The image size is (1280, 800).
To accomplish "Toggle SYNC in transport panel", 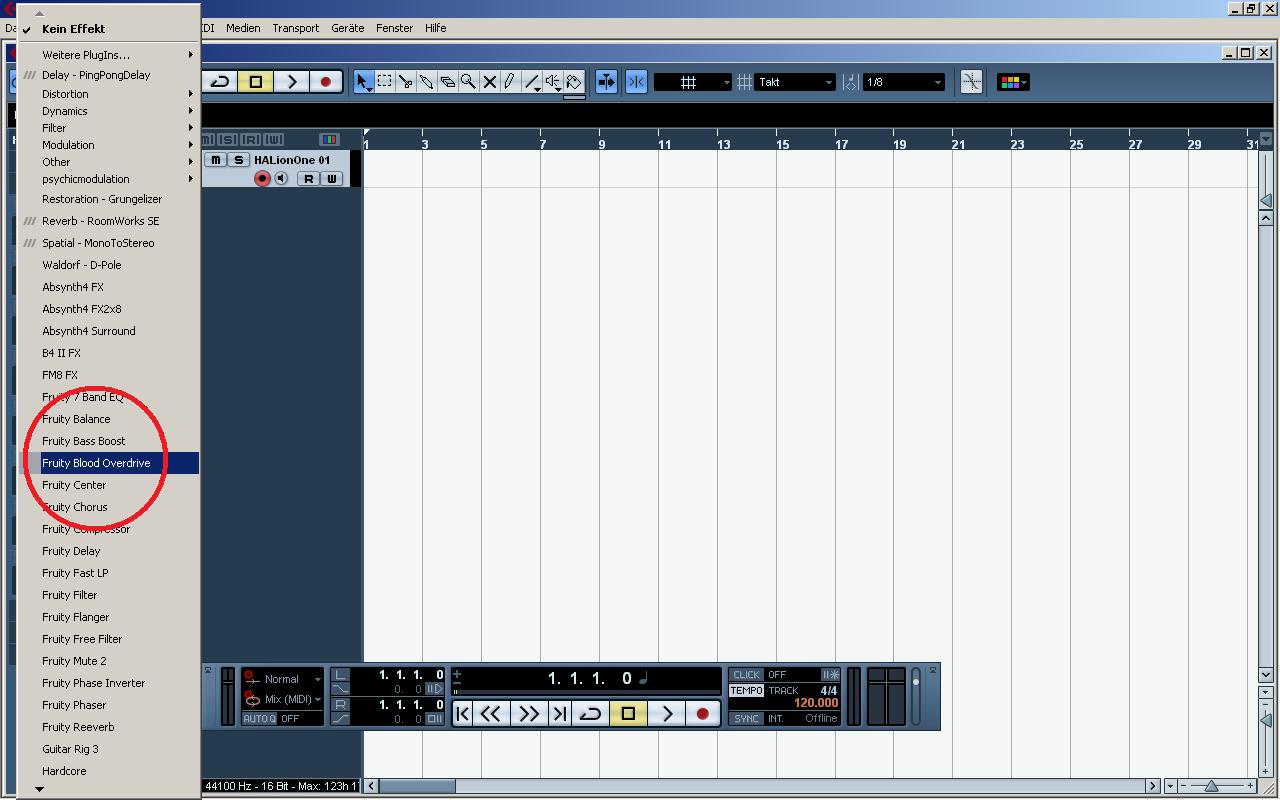I will pyautogui.click(x=746, y=718).
